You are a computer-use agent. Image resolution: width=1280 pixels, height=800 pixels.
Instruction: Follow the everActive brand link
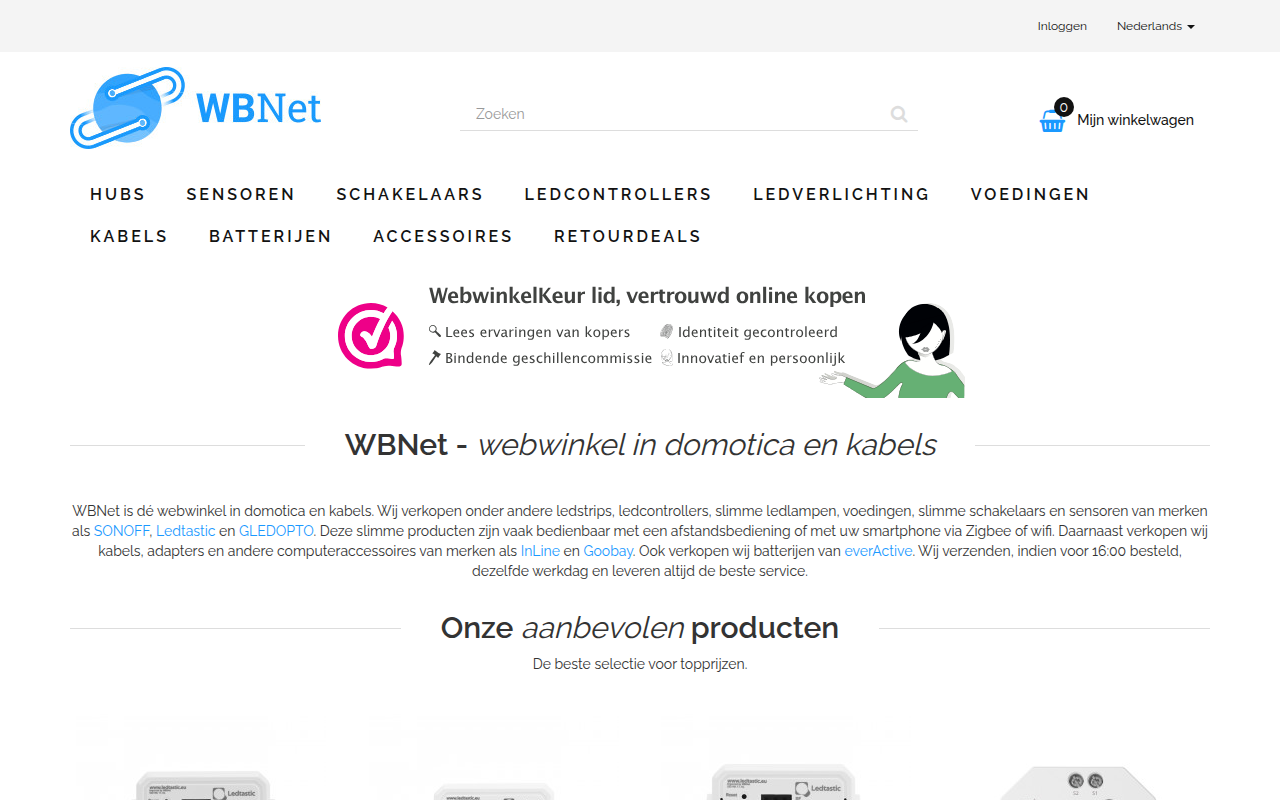pyautogui.click(x=878, y=551)
